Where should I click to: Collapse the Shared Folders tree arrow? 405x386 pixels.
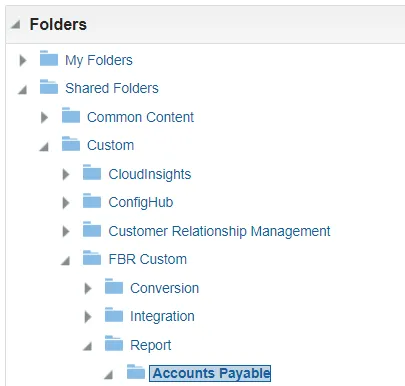(22, 90)
